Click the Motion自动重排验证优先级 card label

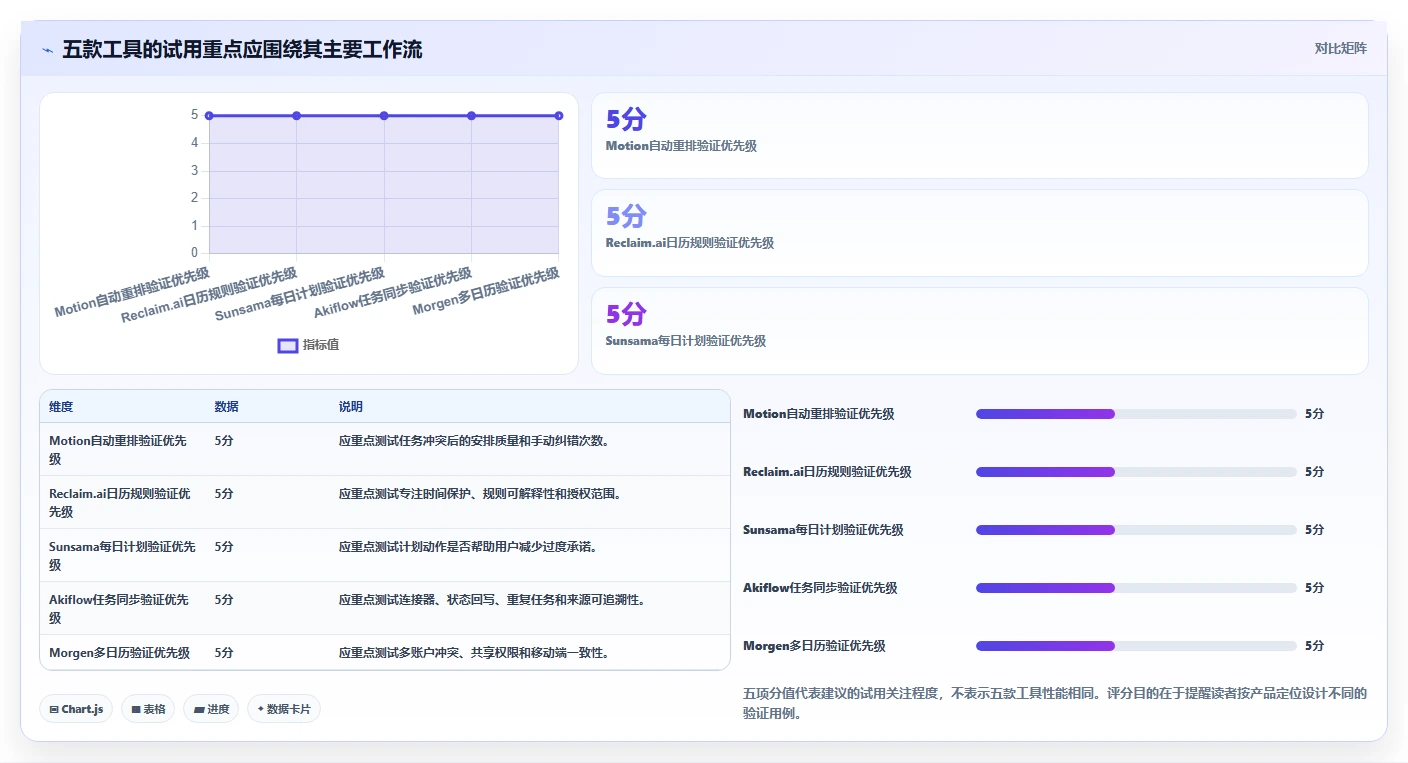pos(681,146)
